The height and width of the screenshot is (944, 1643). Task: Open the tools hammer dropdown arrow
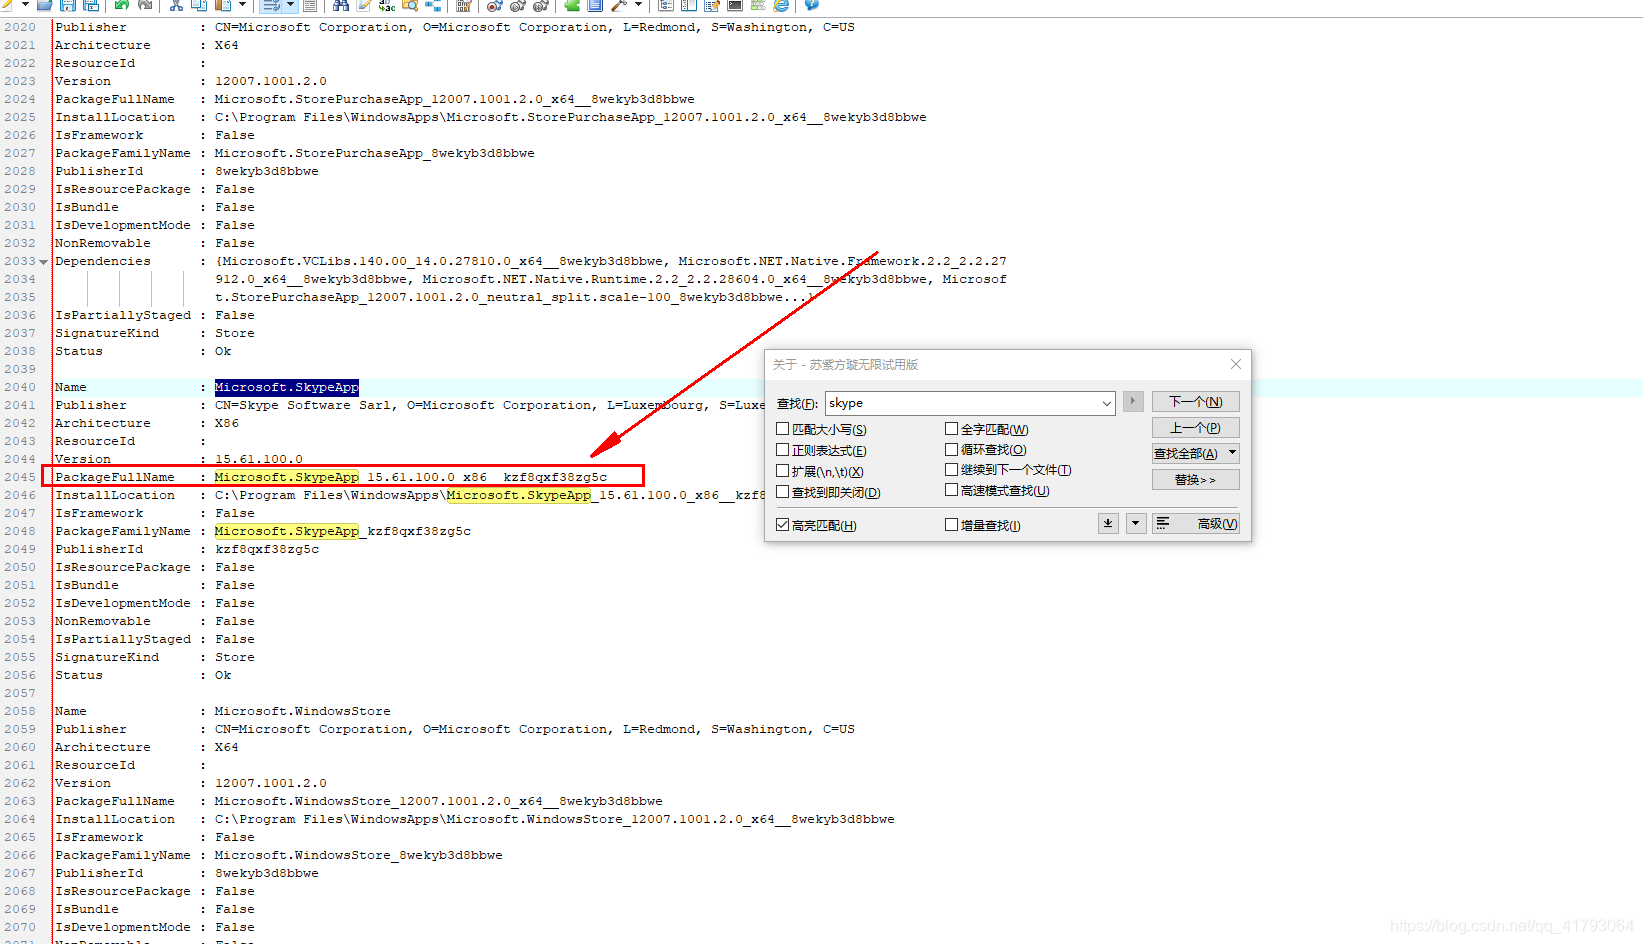[x=638, y=5]
